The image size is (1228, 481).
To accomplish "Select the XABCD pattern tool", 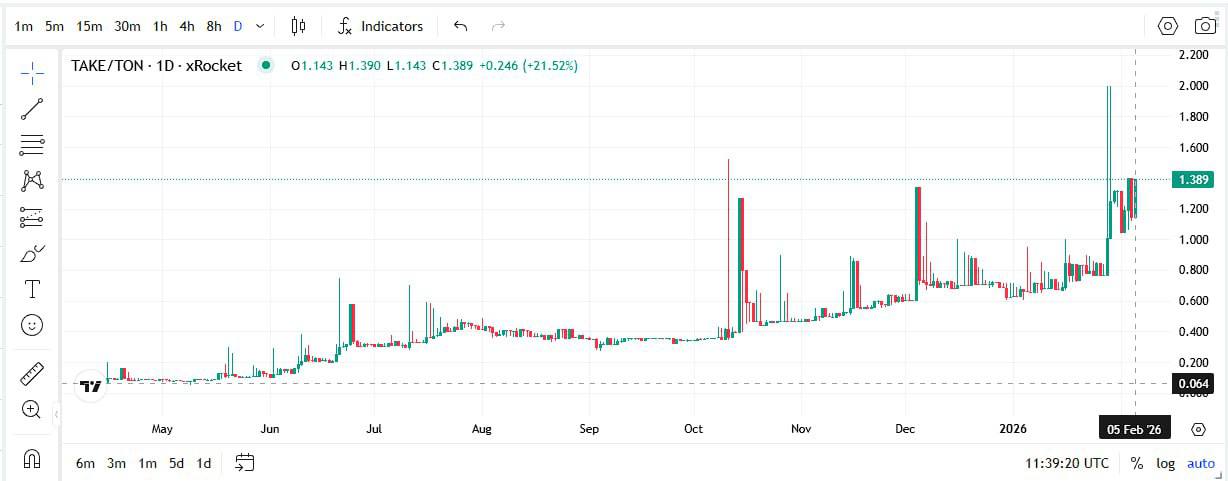I will (32, 181).
